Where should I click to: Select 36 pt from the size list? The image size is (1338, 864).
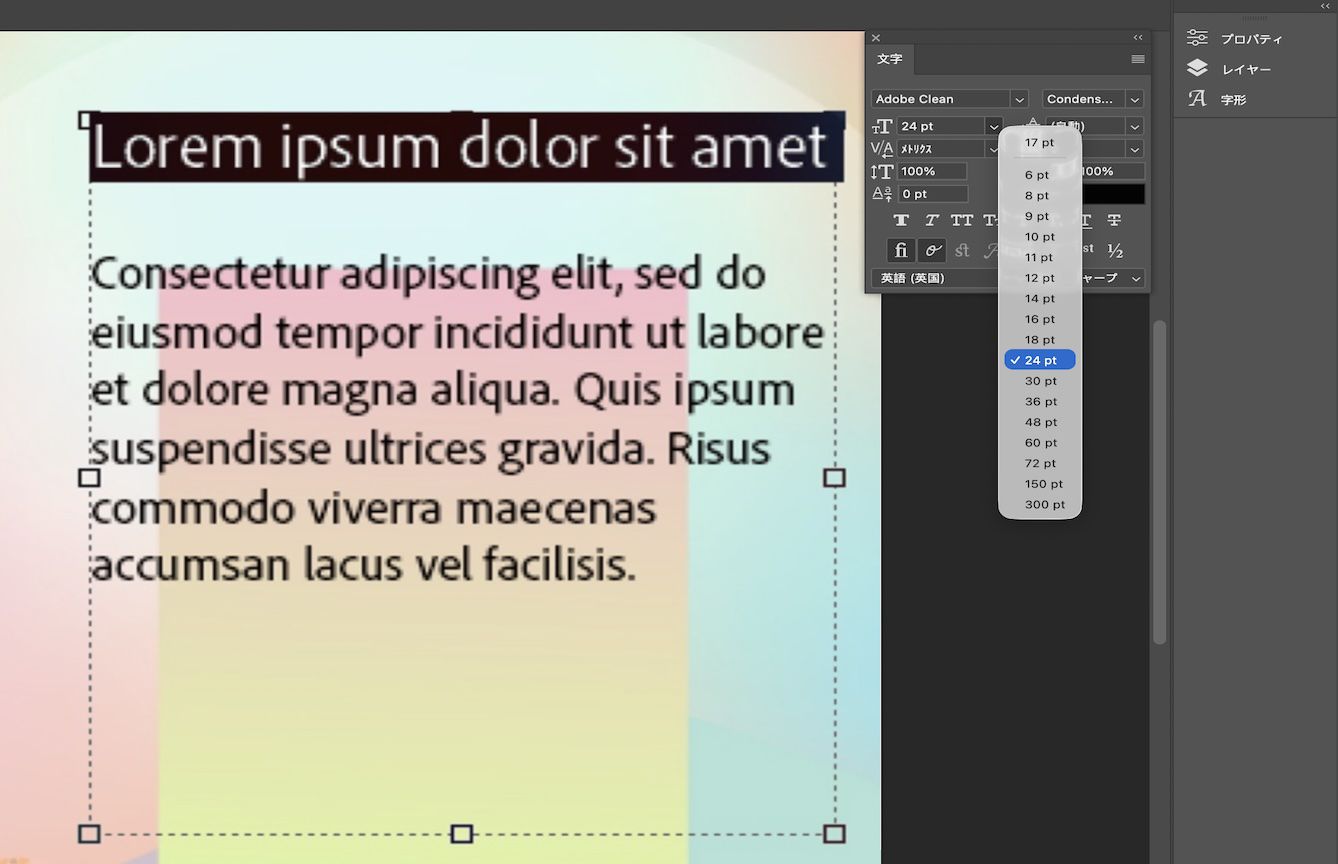[1040, 401]
